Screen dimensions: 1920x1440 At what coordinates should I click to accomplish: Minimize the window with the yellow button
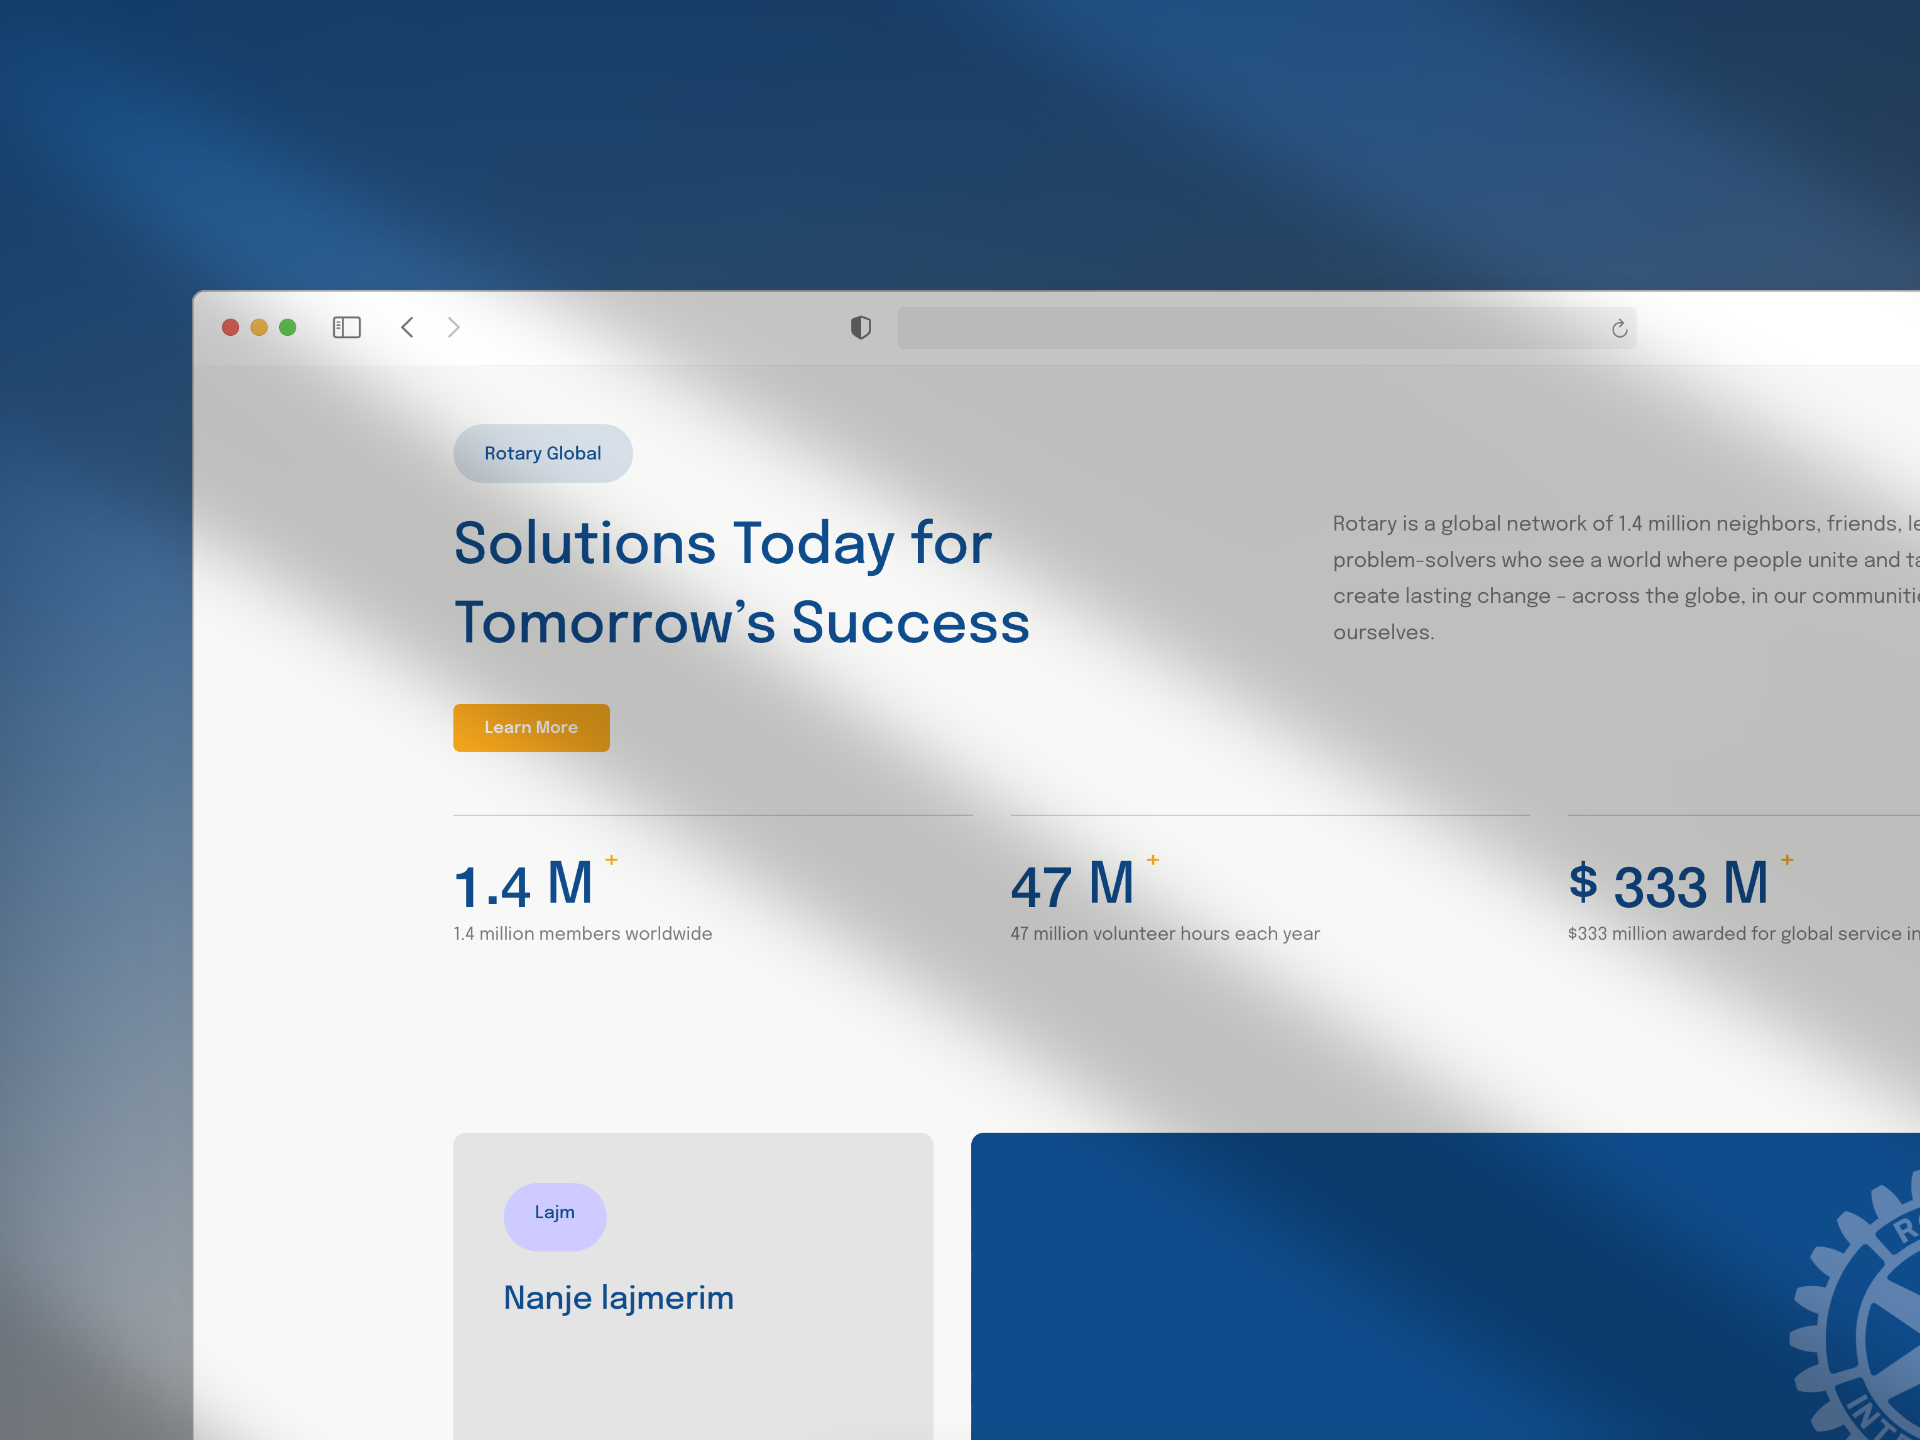point(259,327)
